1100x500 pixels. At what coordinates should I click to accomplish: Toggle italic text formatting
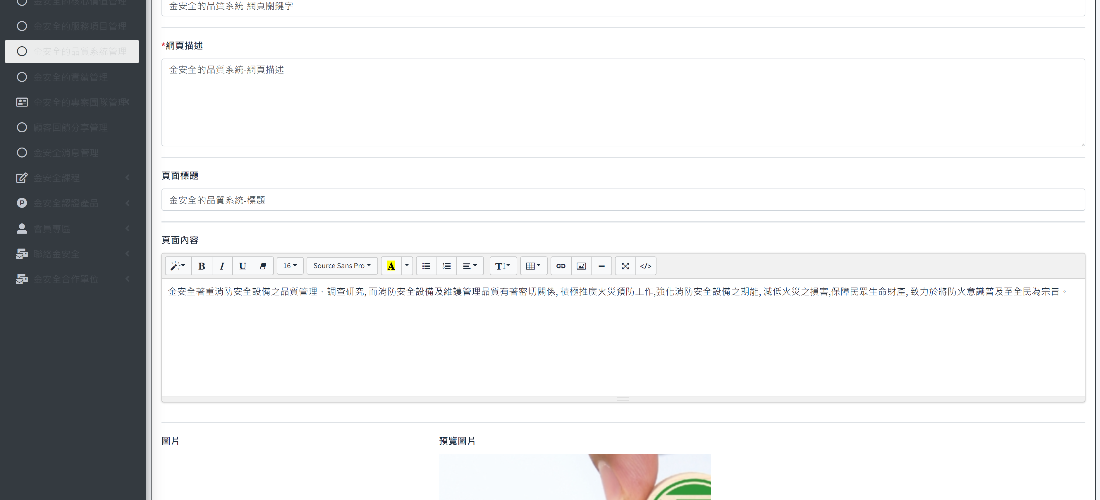coord(221,266)
